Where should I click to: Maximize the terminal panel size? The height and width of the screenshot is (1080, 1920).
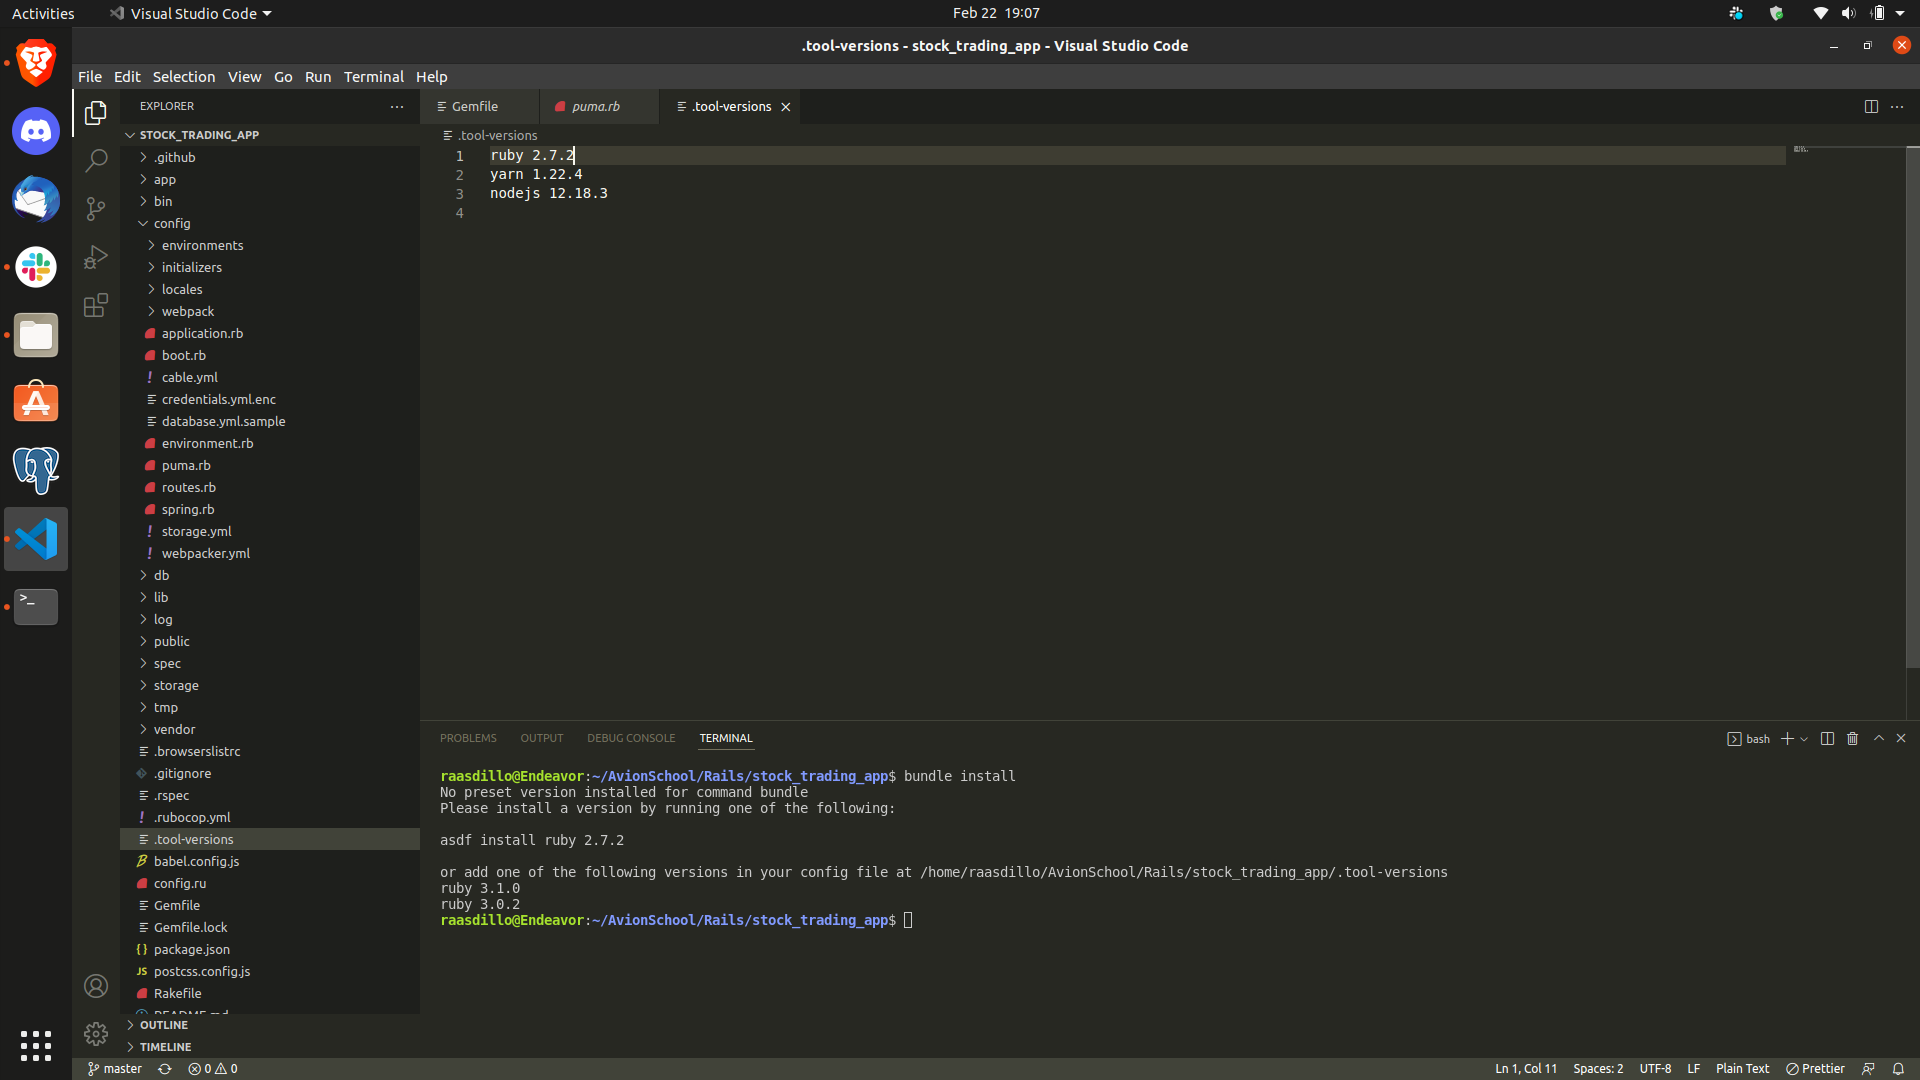(1879, 738)
